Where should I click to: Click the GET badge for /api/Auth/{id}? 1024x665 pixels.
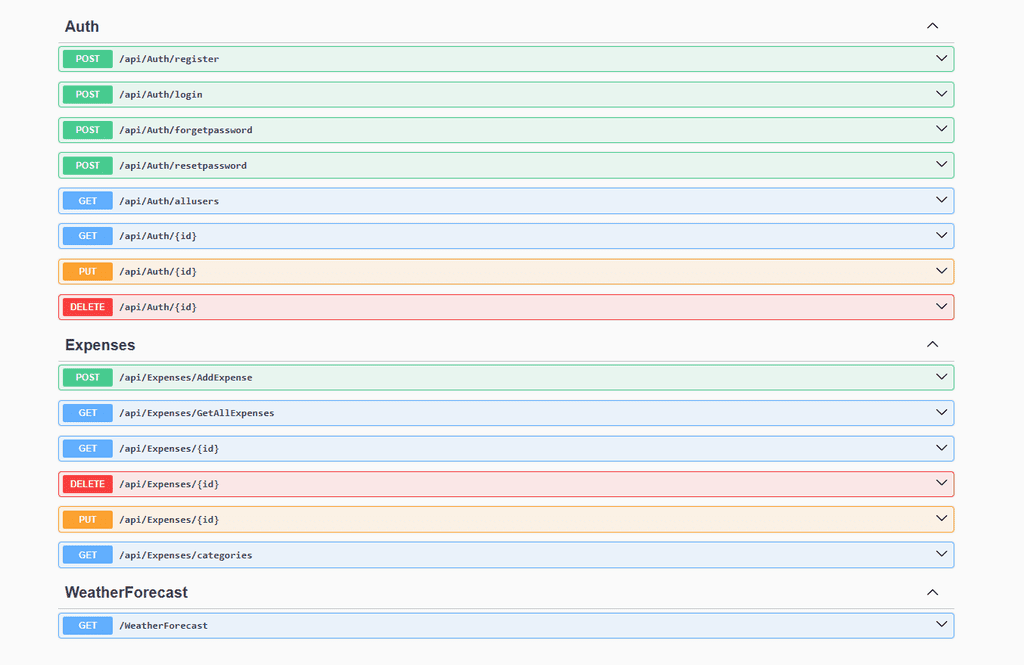88,236
